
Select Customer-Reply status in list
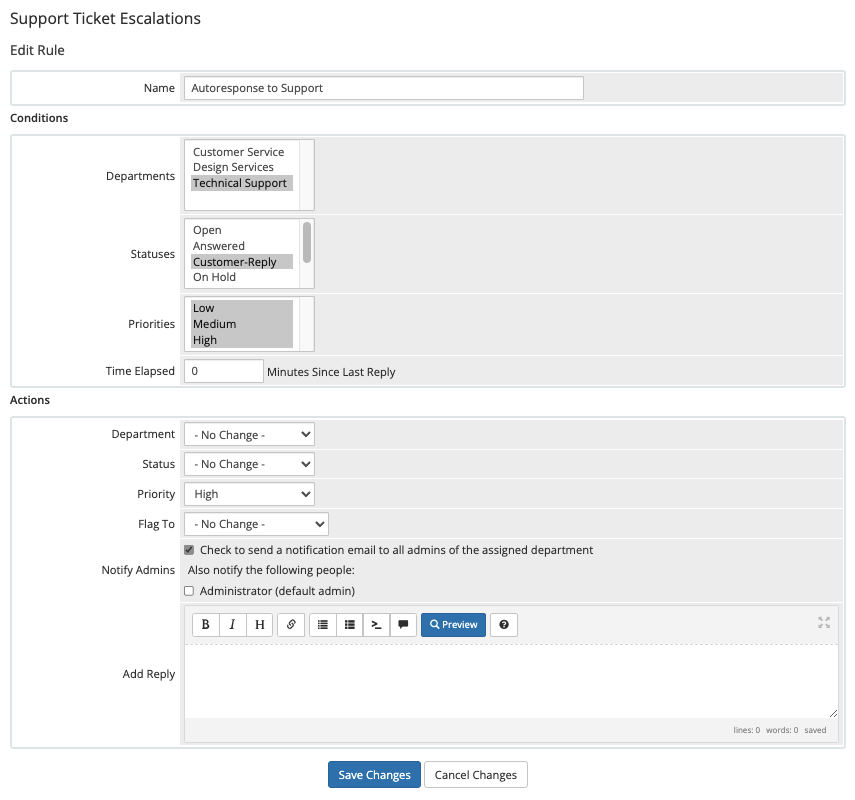click(242, 262)
